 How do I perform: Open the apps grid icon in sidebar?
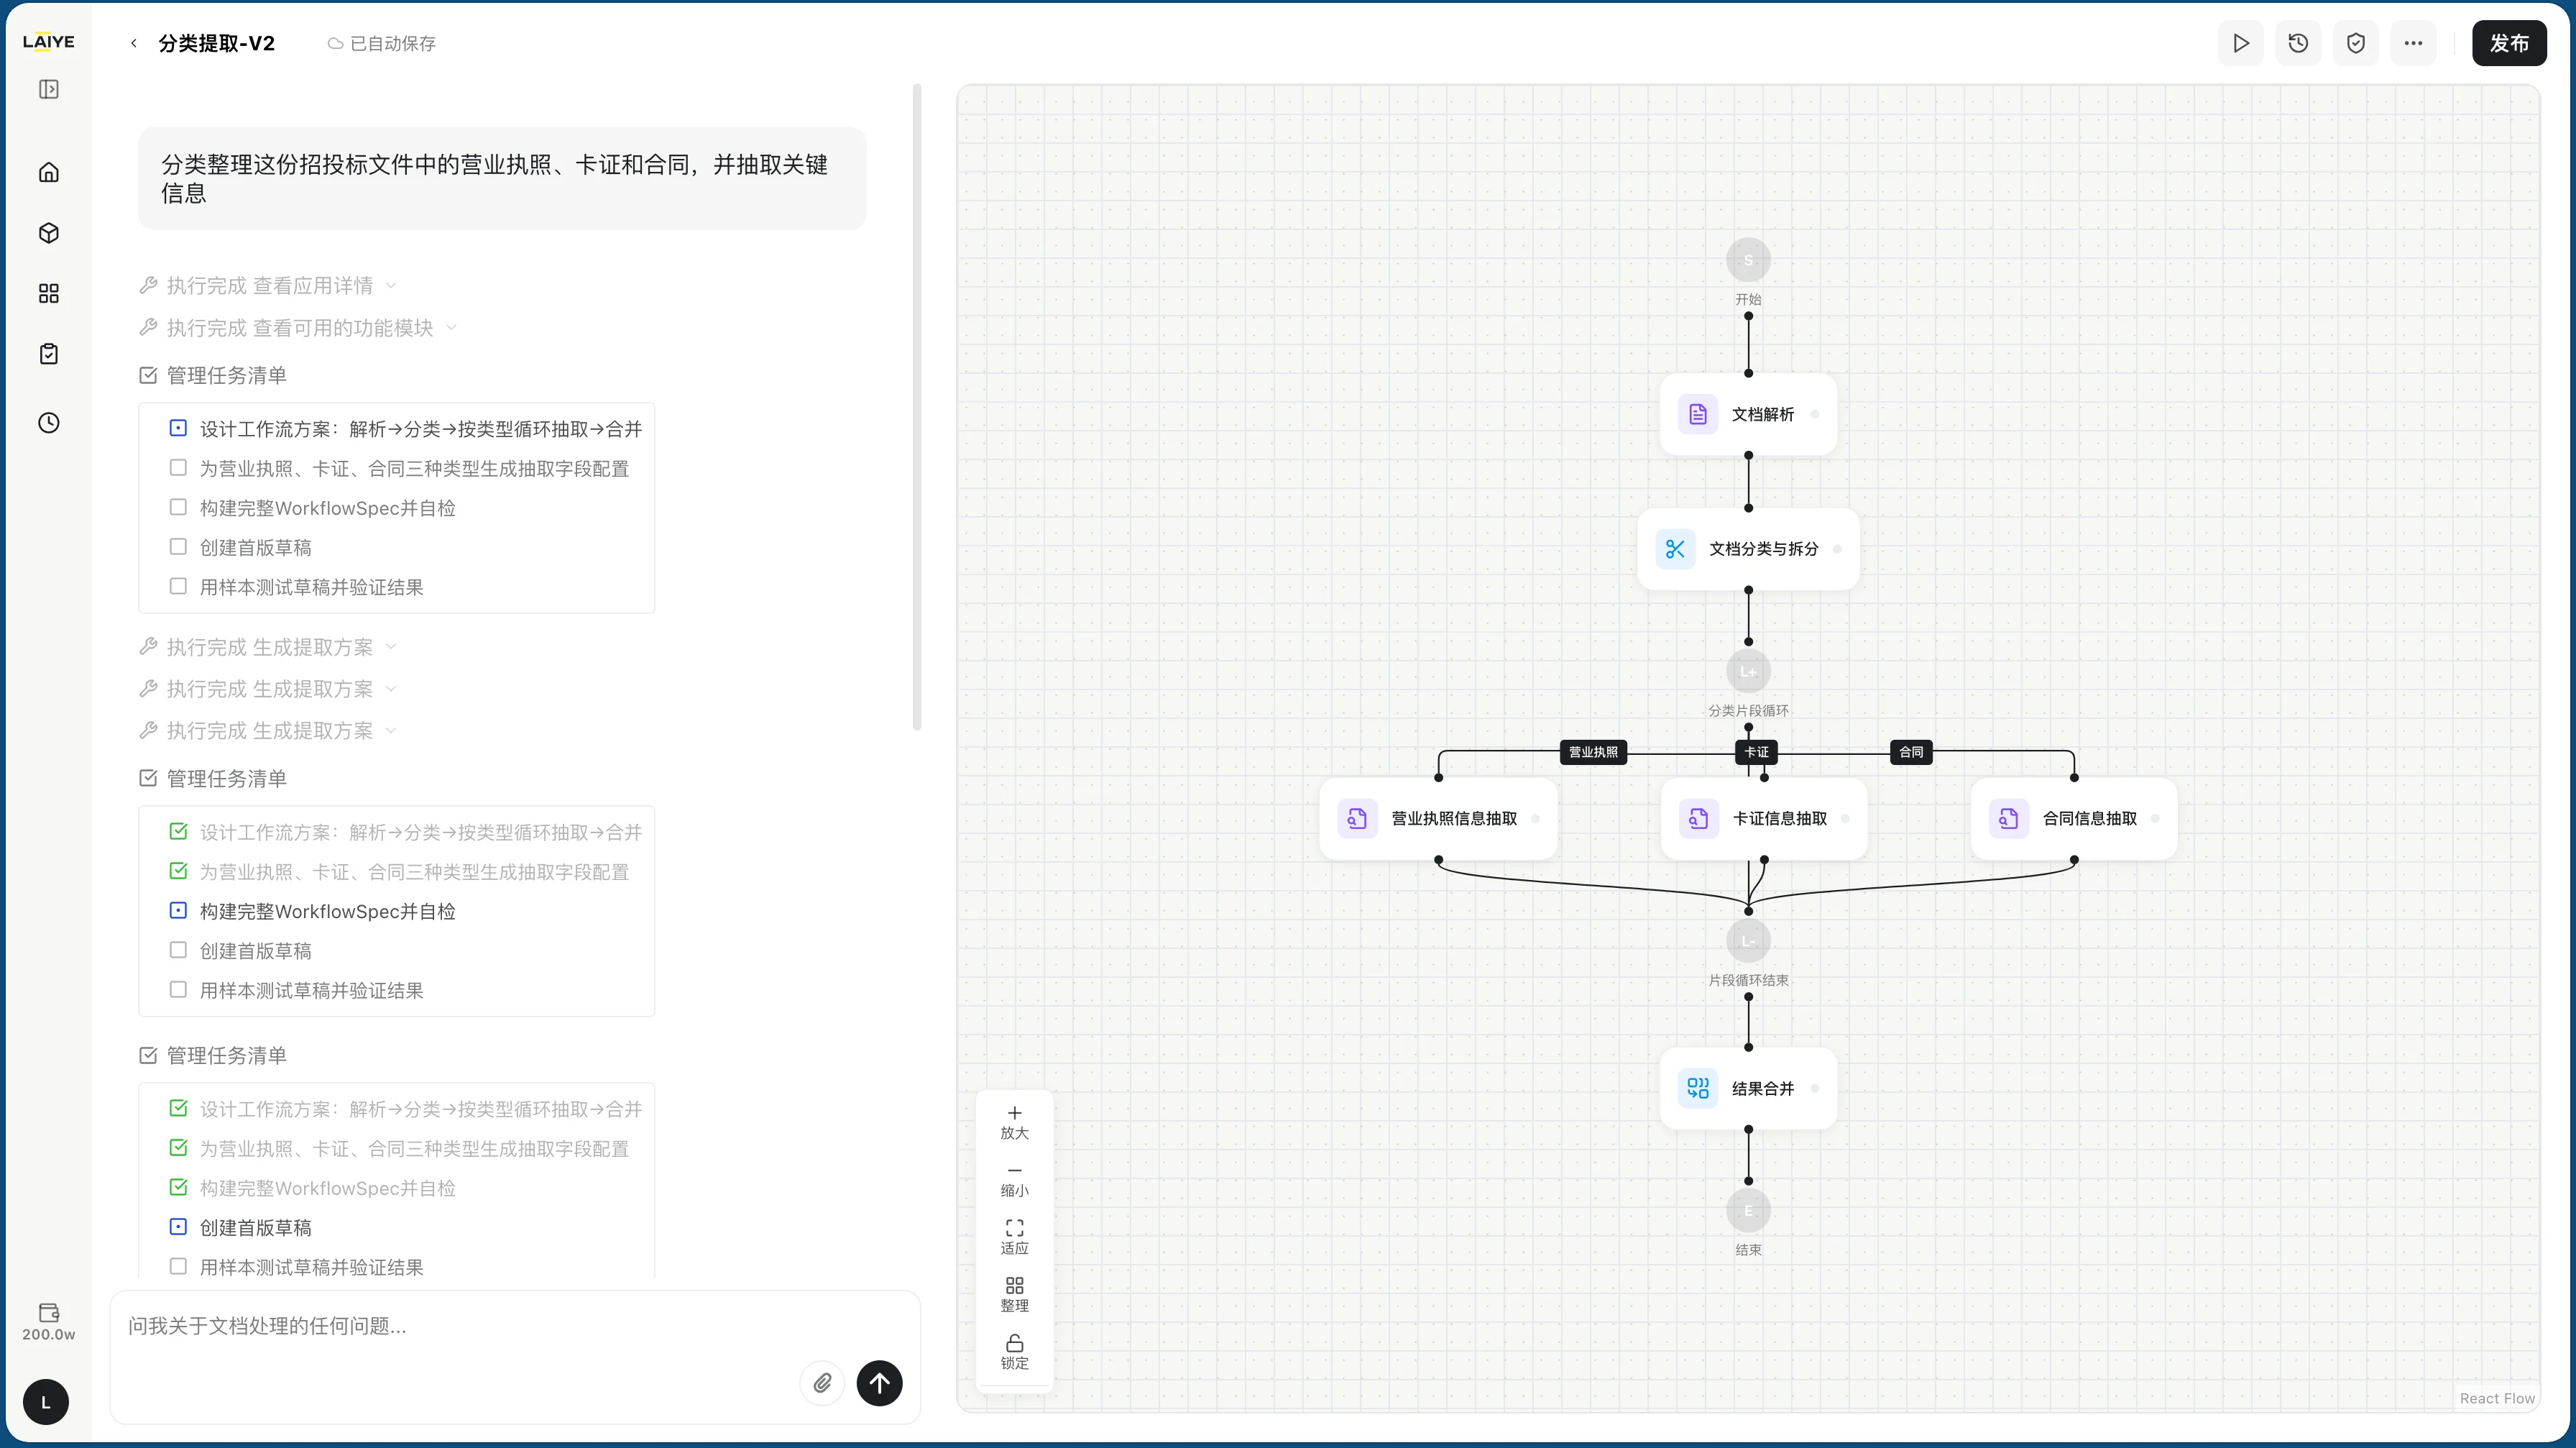(x=48, y=293)
